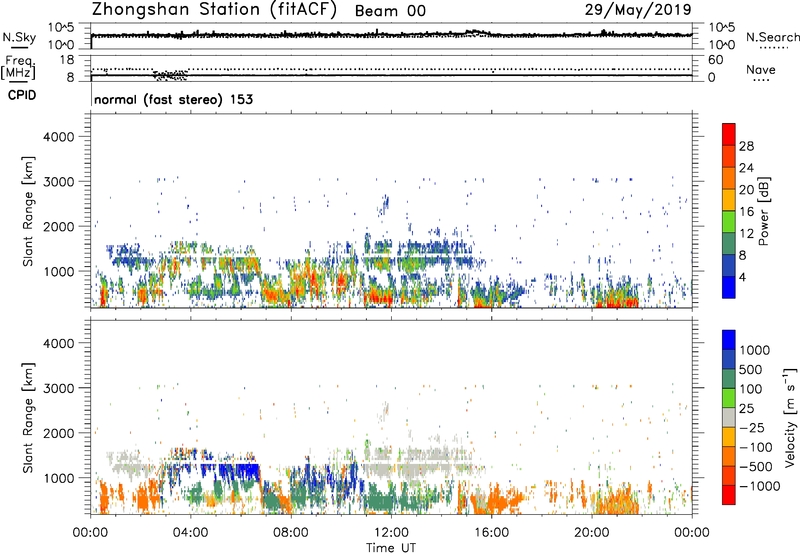Click the '28' Power colorbar tick label
This screenshot has width=800, height=554.
pyautogui.click(x=746, y=146)
